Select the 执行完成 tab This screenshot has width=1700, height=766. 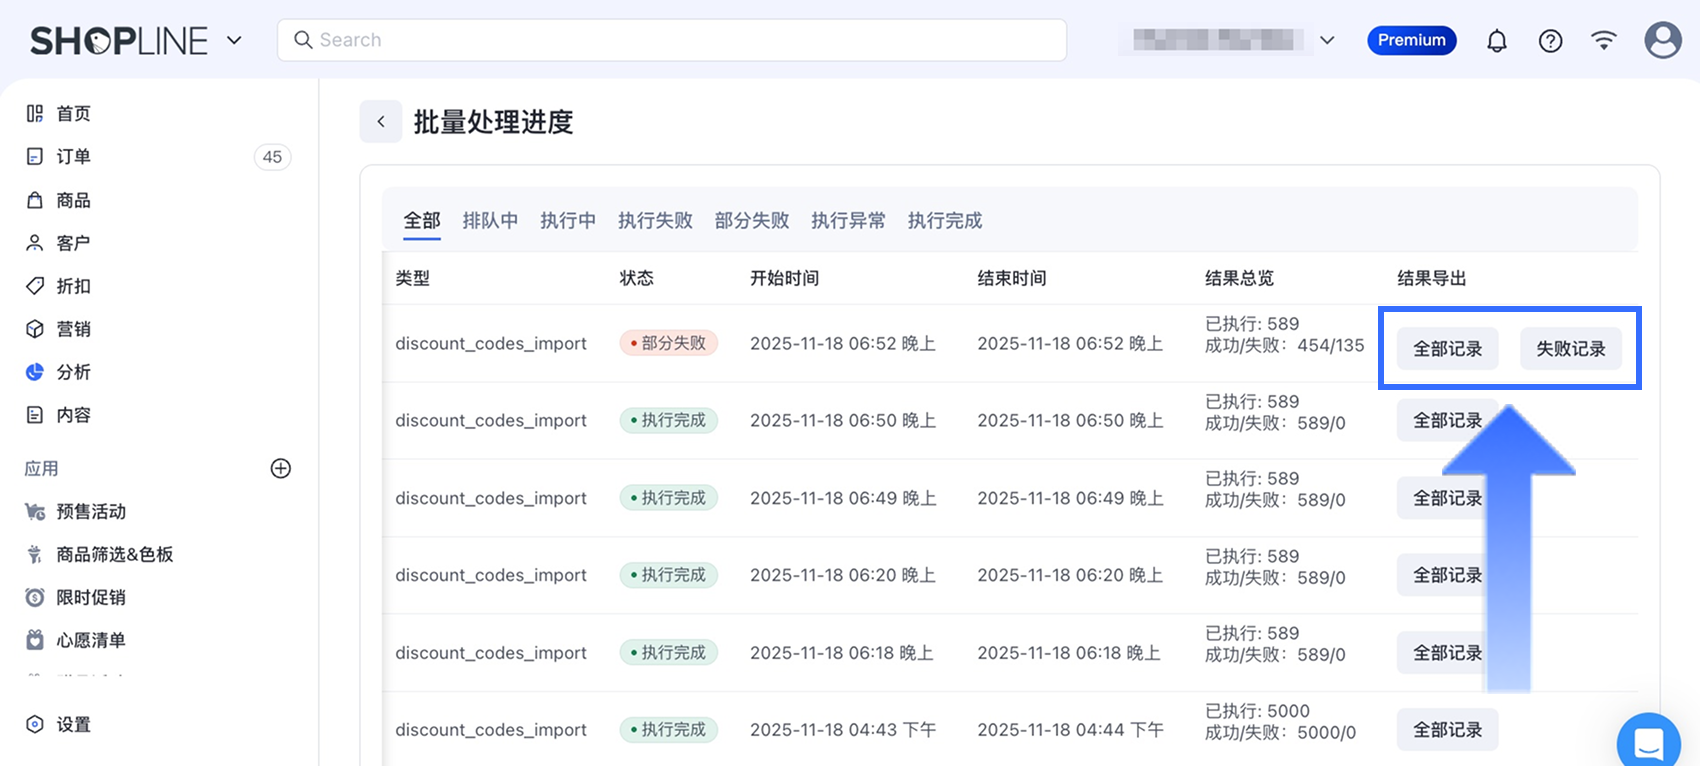coord(945,221)
